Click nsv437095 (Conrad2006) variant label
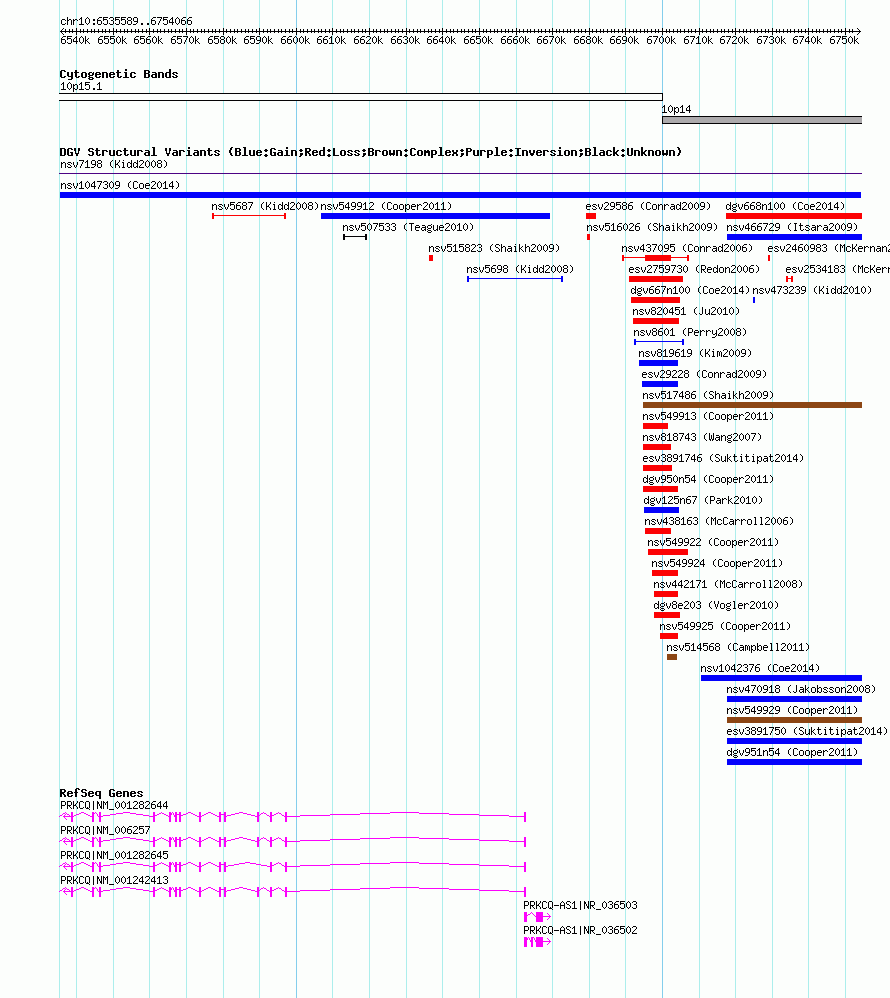The image size is (890, 998). pos(687,248)
